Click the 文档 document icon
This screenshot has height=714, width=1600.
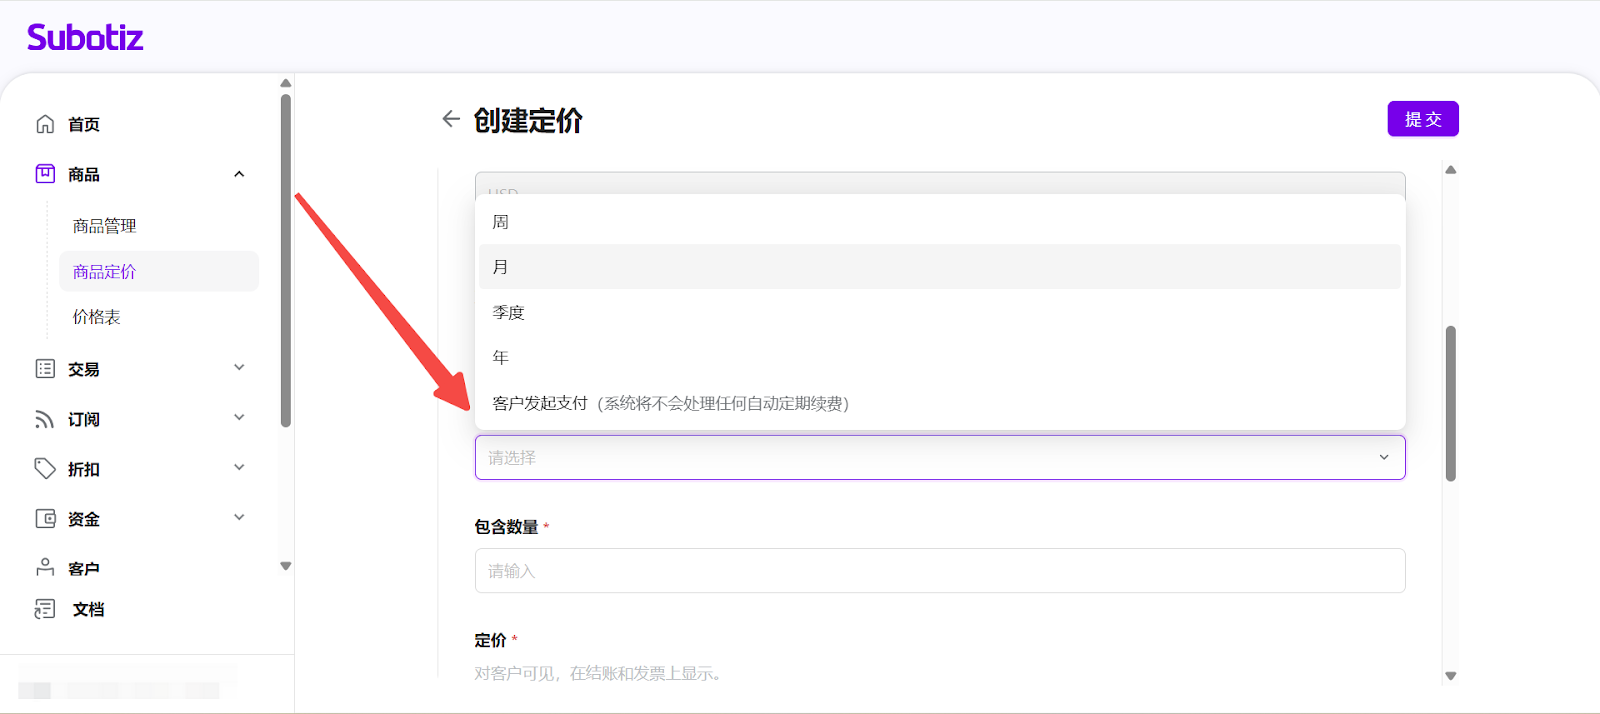(x=45, y=609)
